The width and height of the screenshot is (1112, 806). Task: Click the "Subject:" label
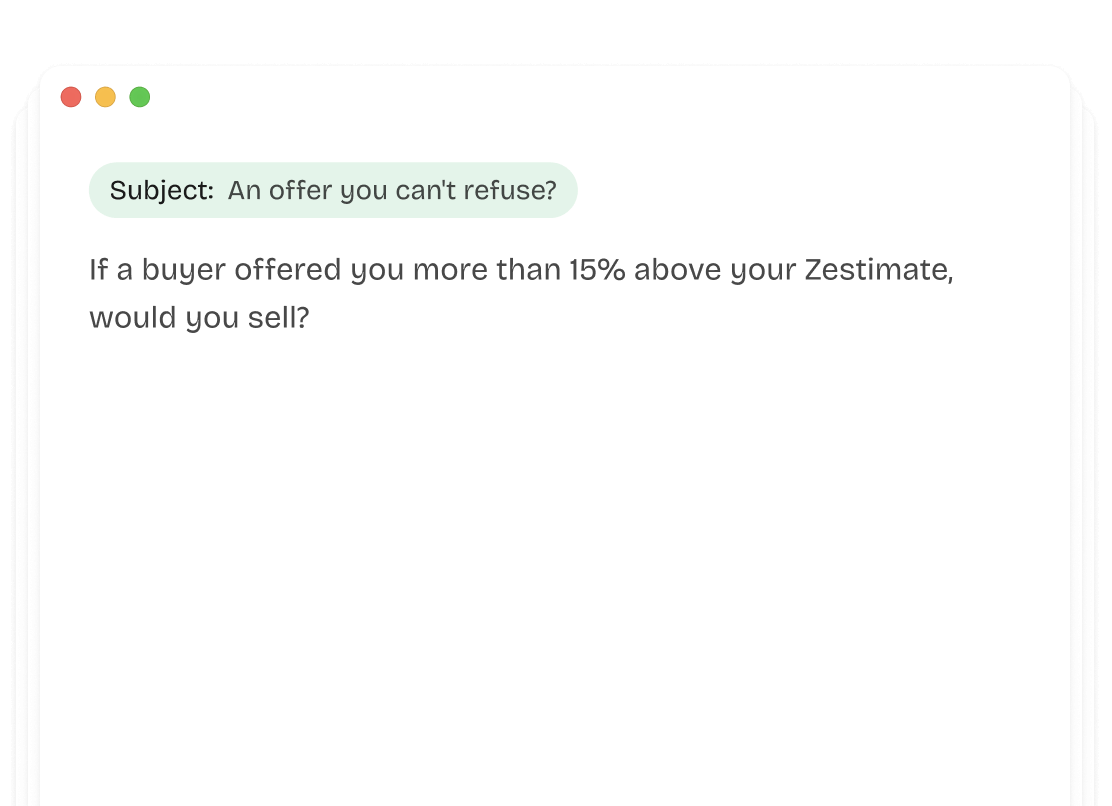(x=161, y=190)
